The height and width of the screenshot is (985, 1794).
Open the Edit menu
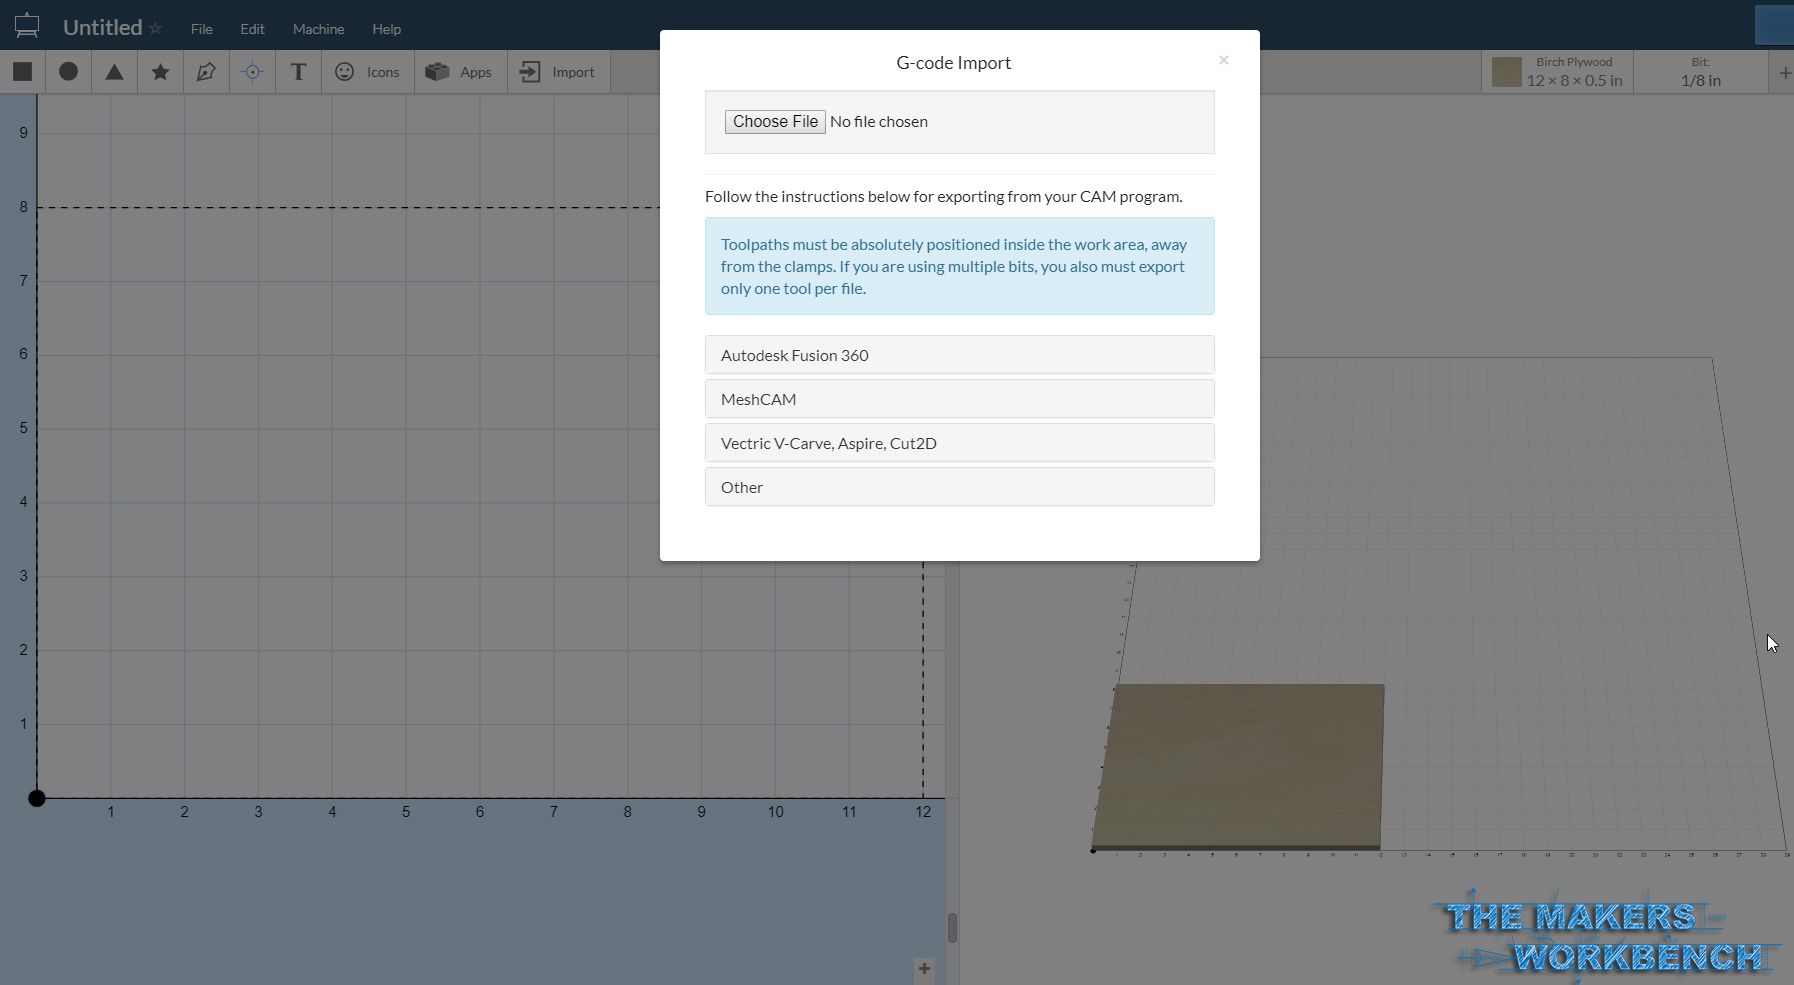tap(252, 29)
